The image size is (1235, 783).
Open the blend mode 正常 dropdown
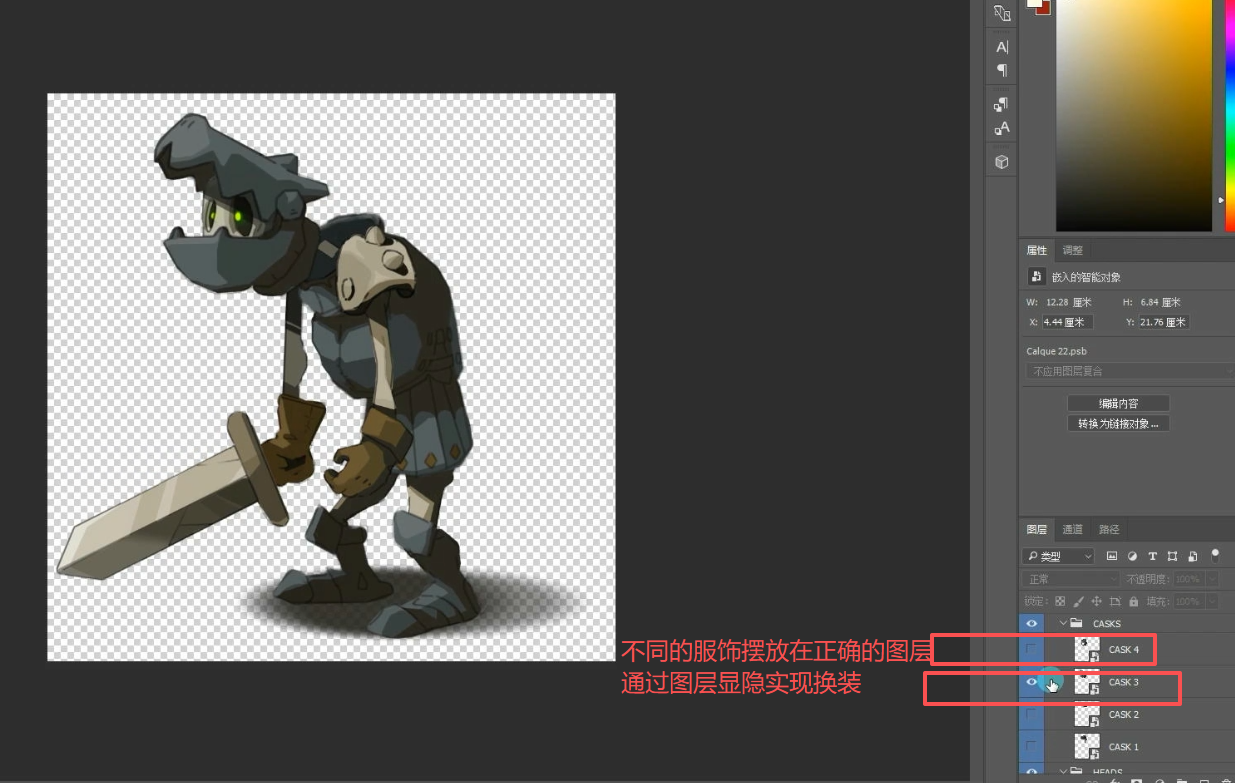coord(1071,579)
